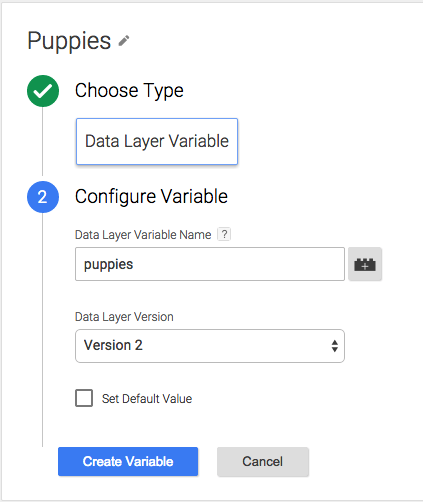The width and height of the screenshot is (423, 502).
Task: Click the pencil icon beside Puppies title
Action: point(124,41)
